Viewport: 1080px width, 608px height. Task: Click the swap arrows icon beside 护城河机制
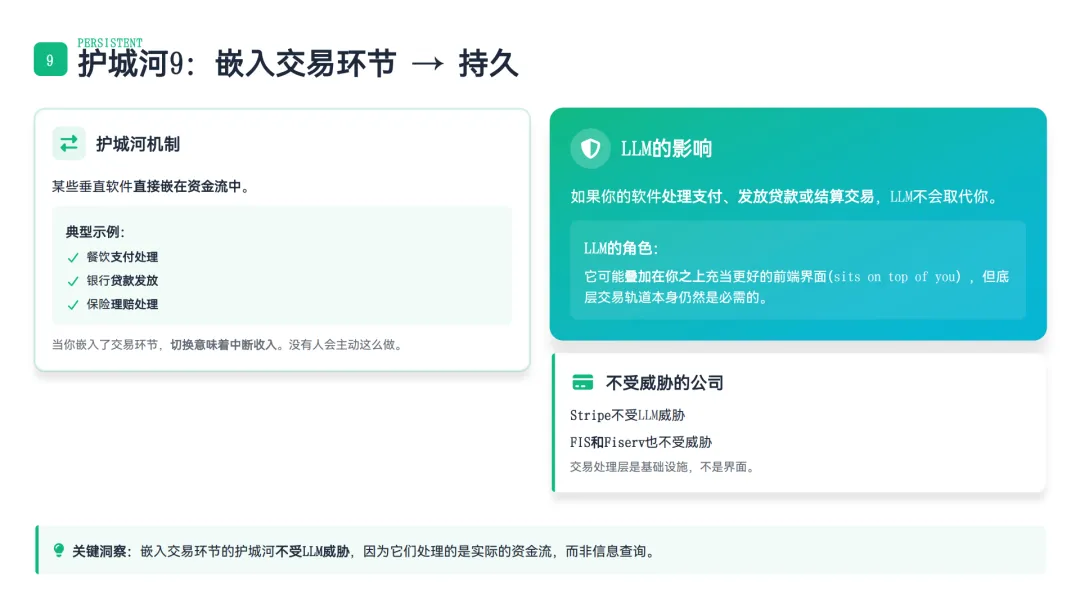pyautogui.click(x=69, y=143)
